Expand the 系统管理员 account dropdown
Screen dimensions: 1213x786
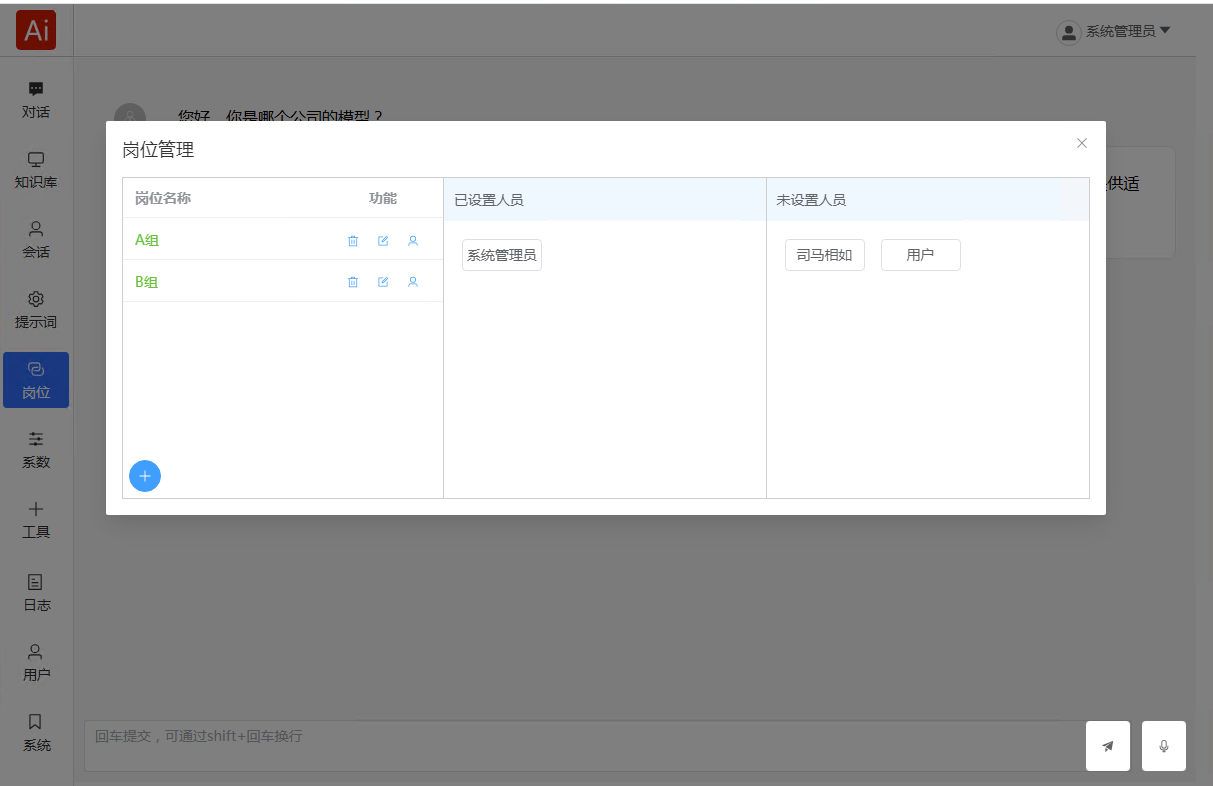[x=1114, y=32]
